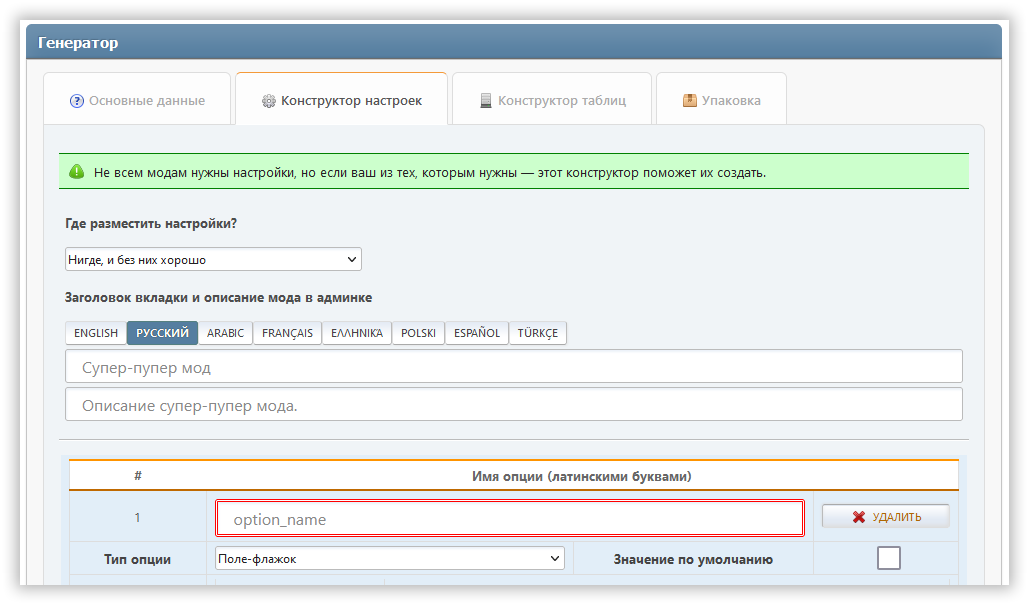This screenshot has width=1029, height=605.
Task: Toggle the Значение по умолчанию checkbox
Action: (x=888, y=558)
